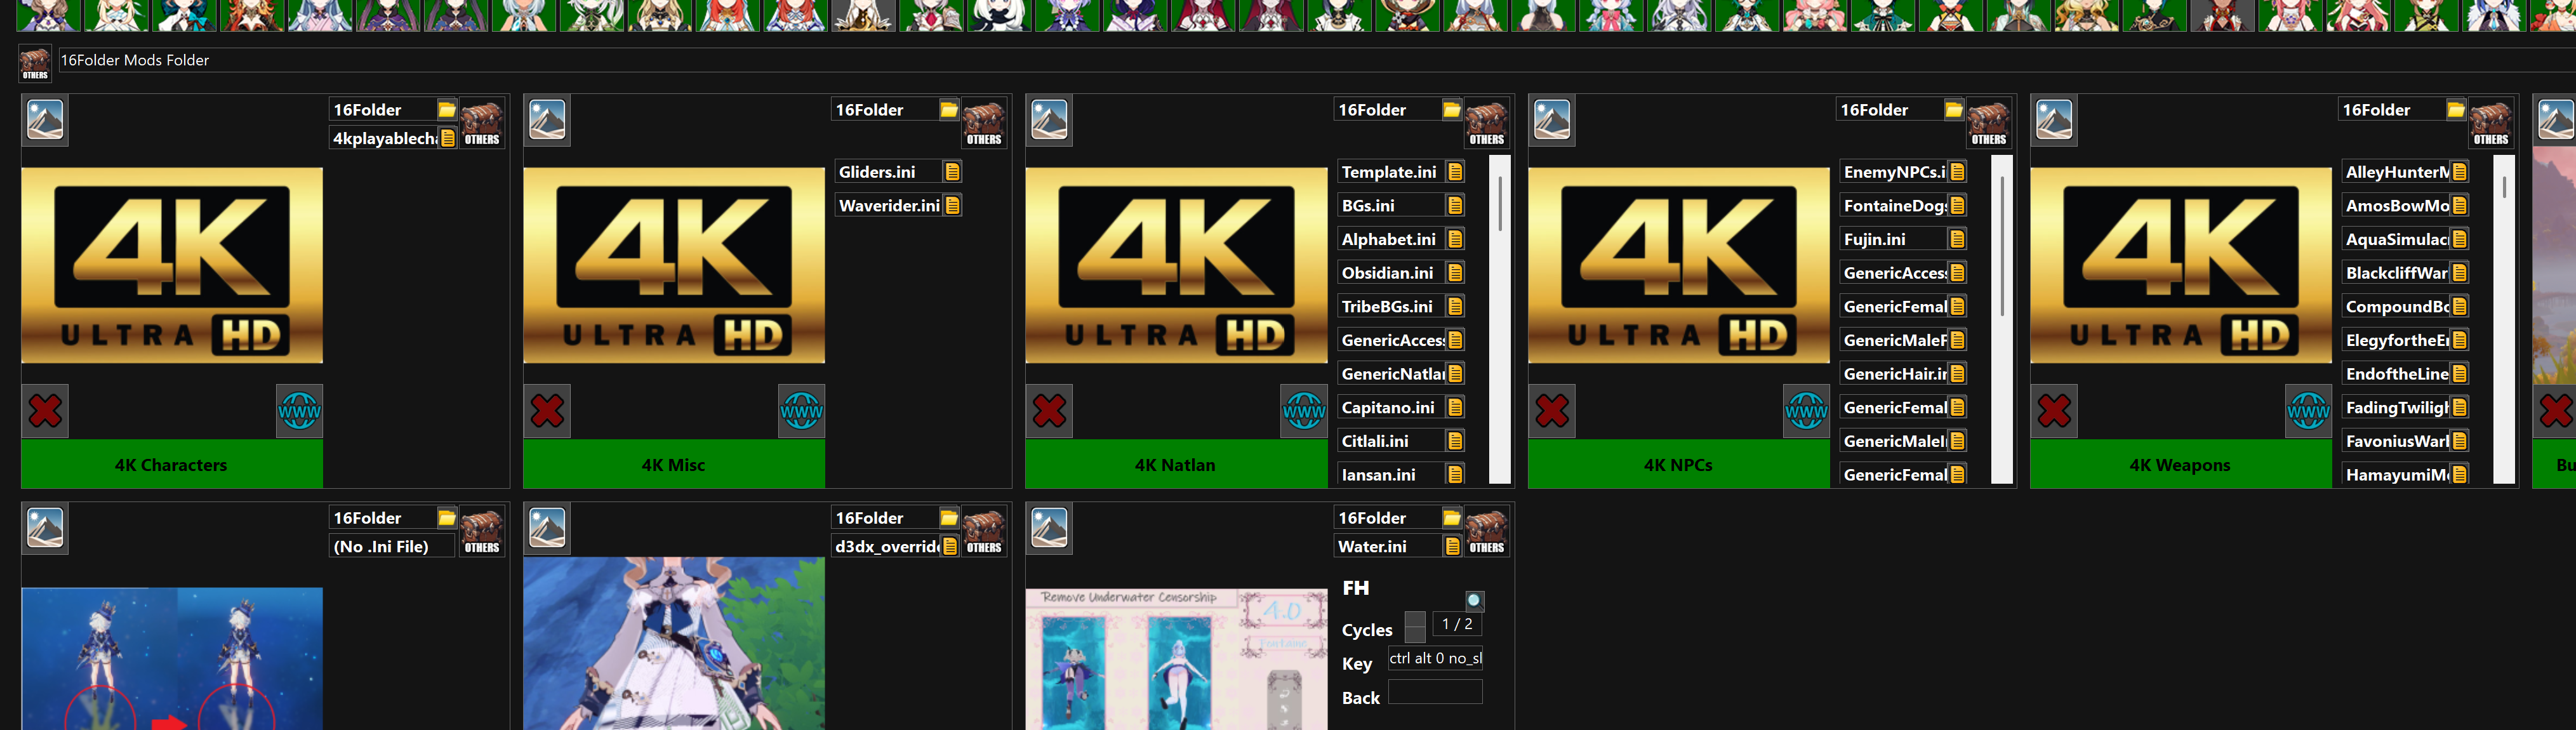The width and height of the screenshot is (2576, 730).
Task: Click the red X on 4K Characters card
Action: [45, 411]
